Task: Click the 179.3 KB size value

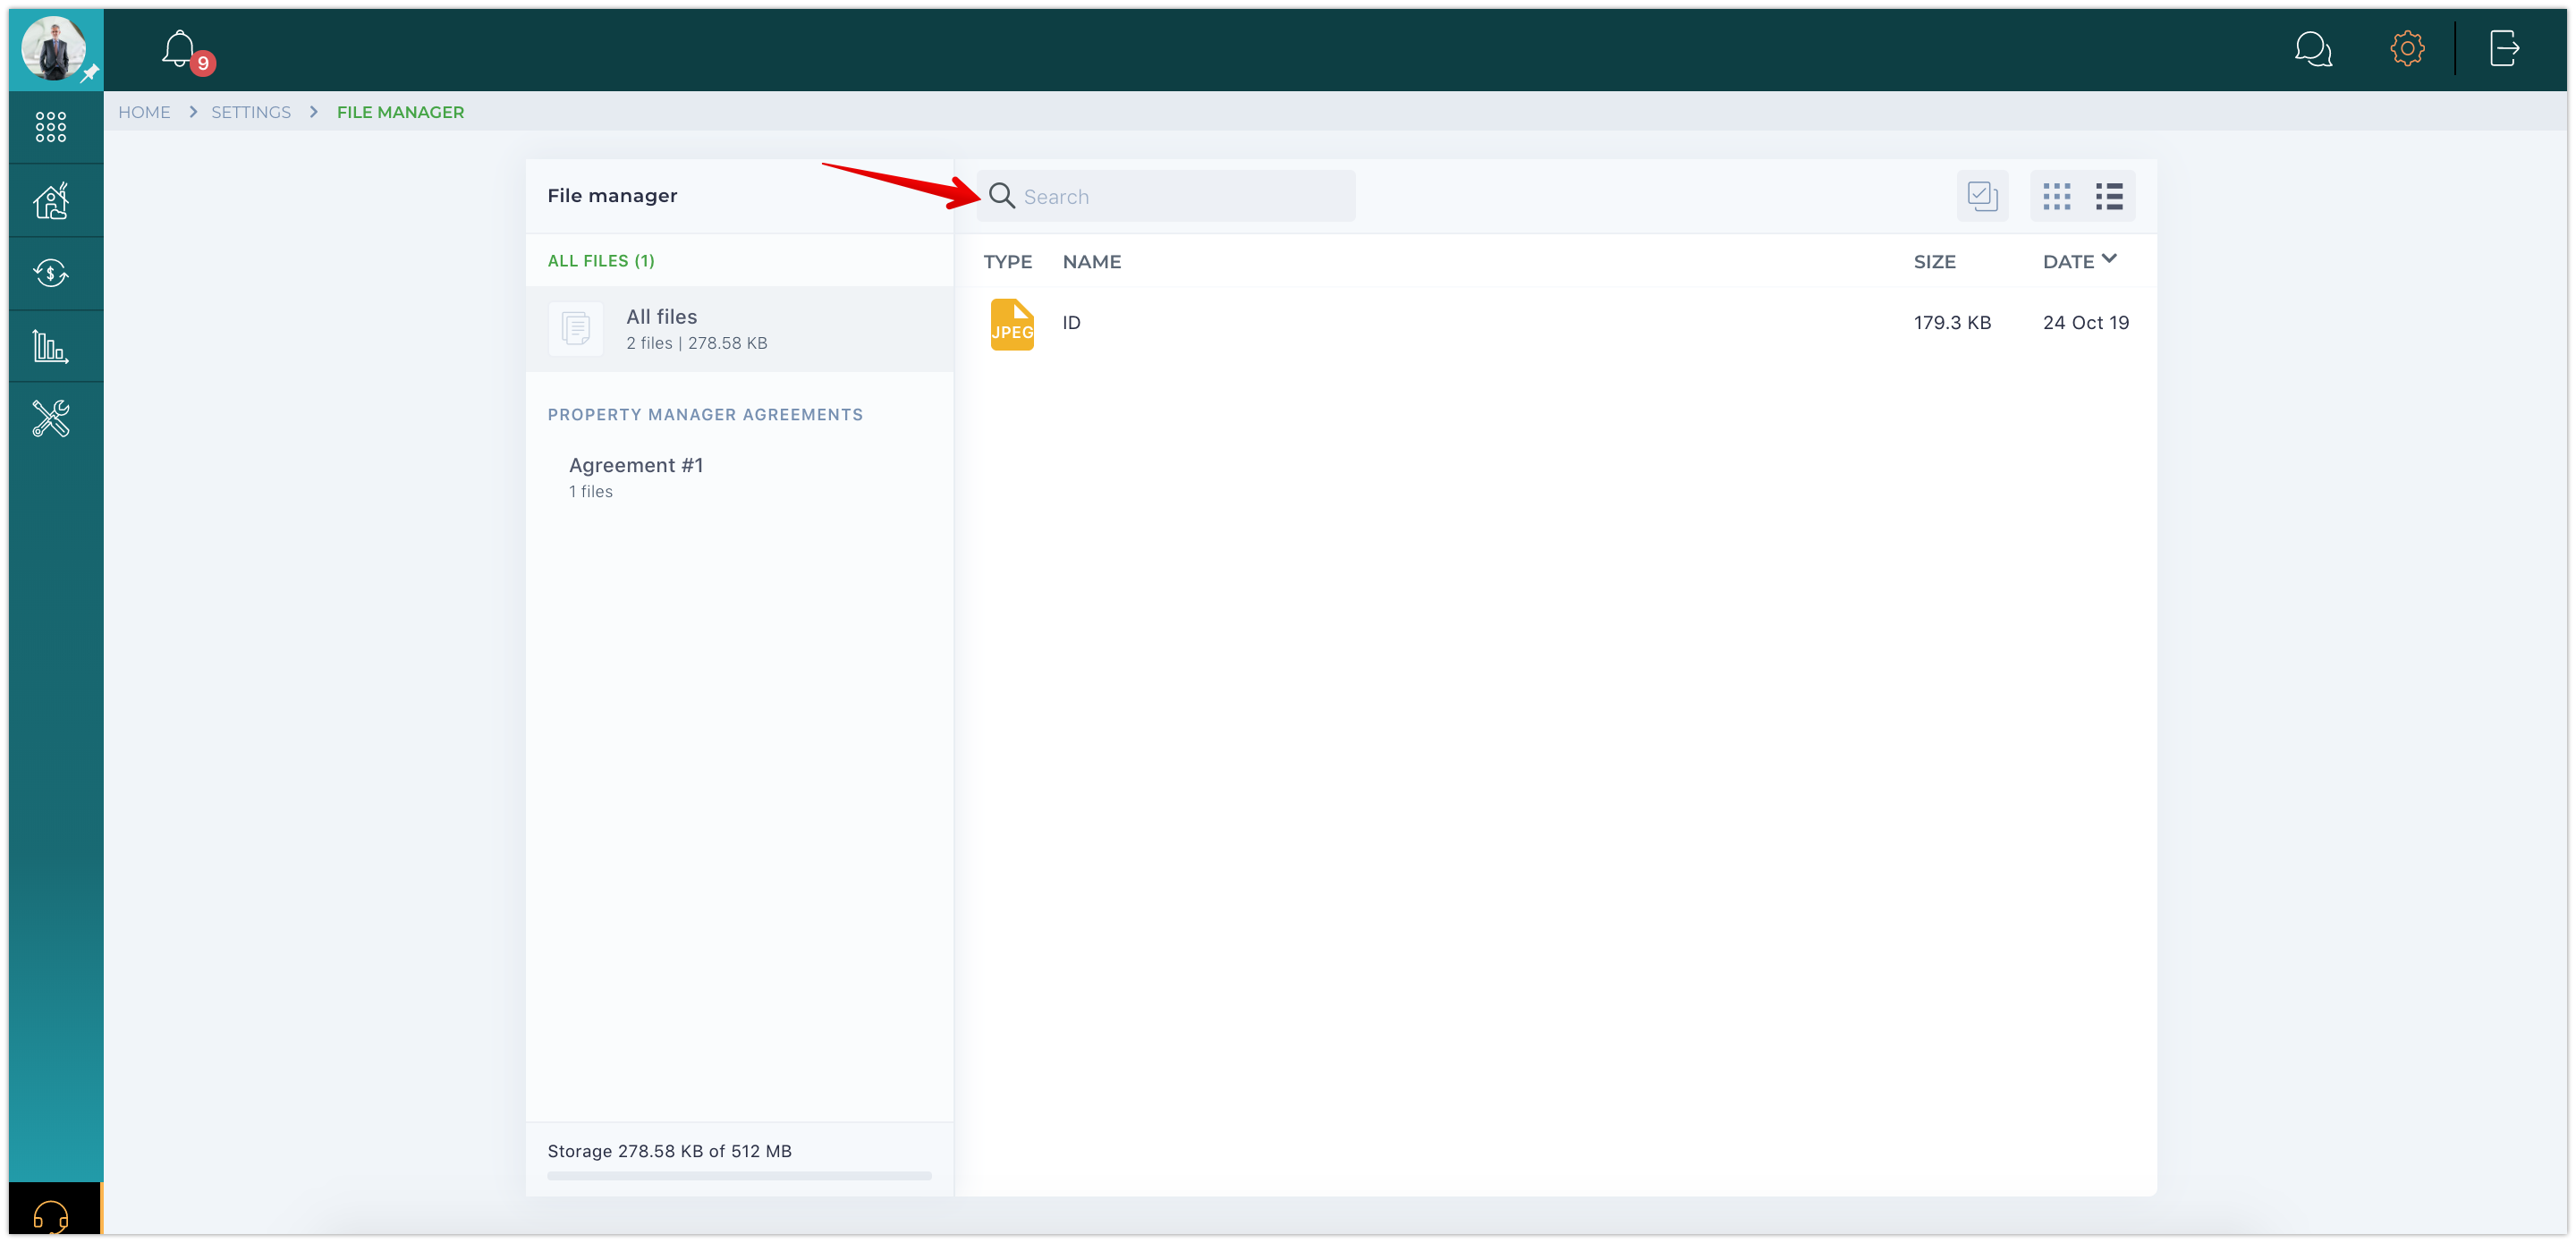Action: [x=1952, y=323]
